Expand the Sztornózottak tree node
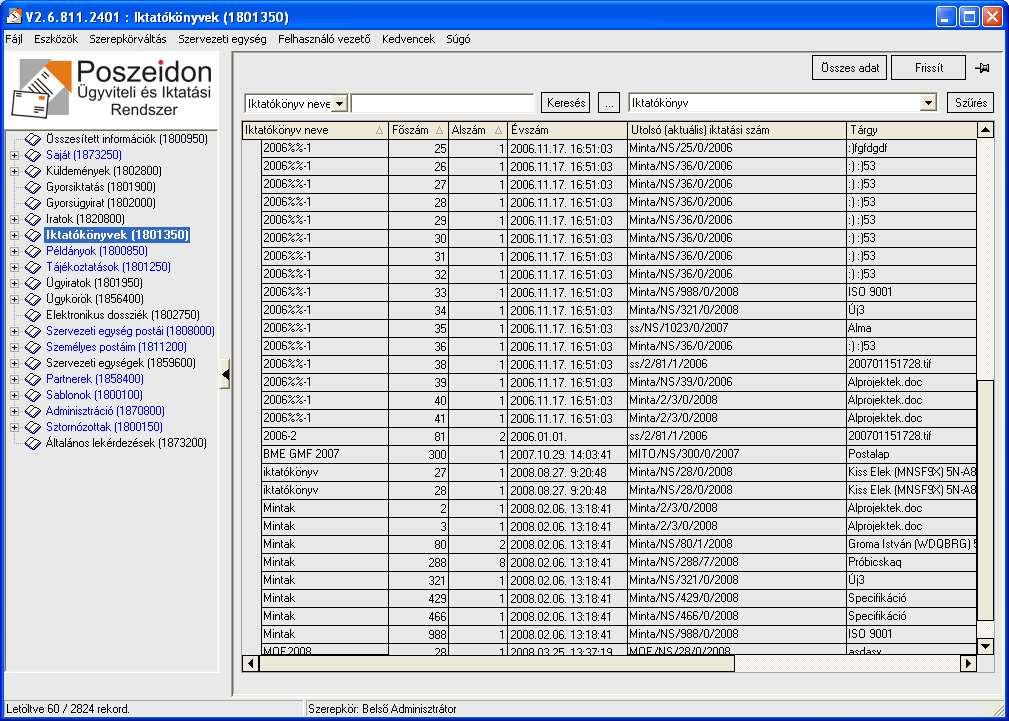The width and height of the screenshot is (1009, 721). [x=15, y=427]
